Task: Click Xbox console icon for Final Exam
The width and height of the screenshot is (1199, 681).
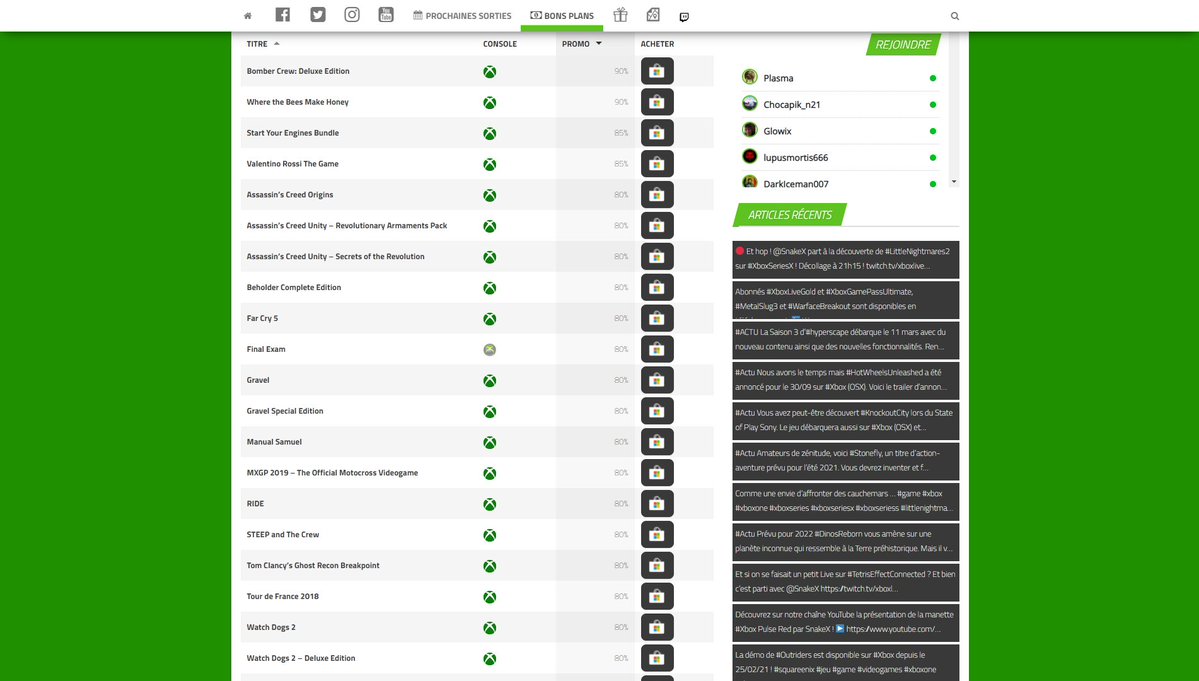Action: point(490,350)
